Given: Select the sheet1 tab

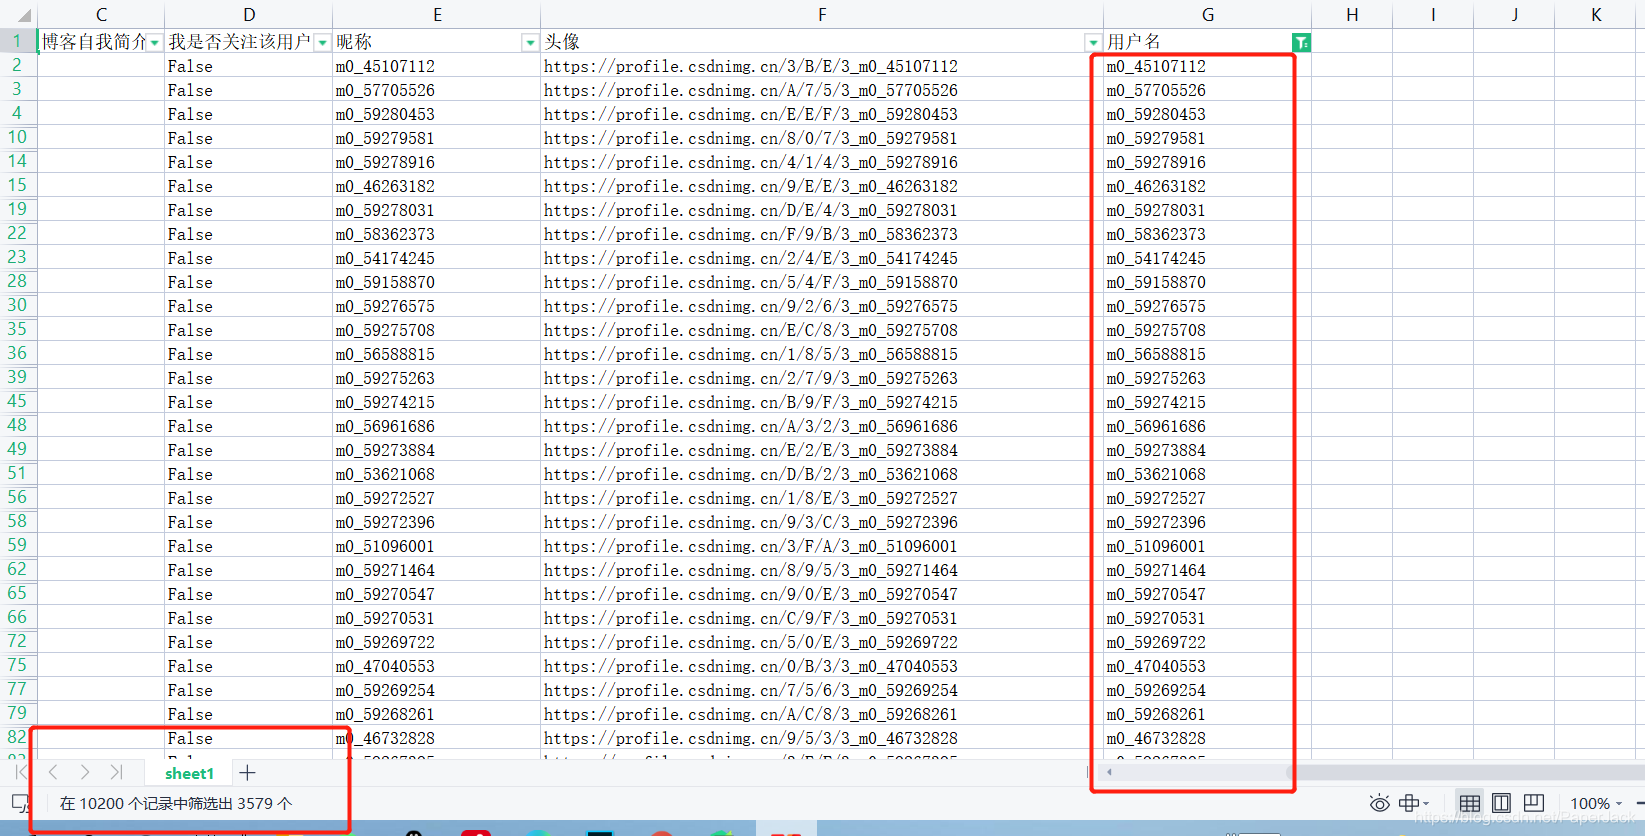Looking at the screenshot, I should 189,773.
